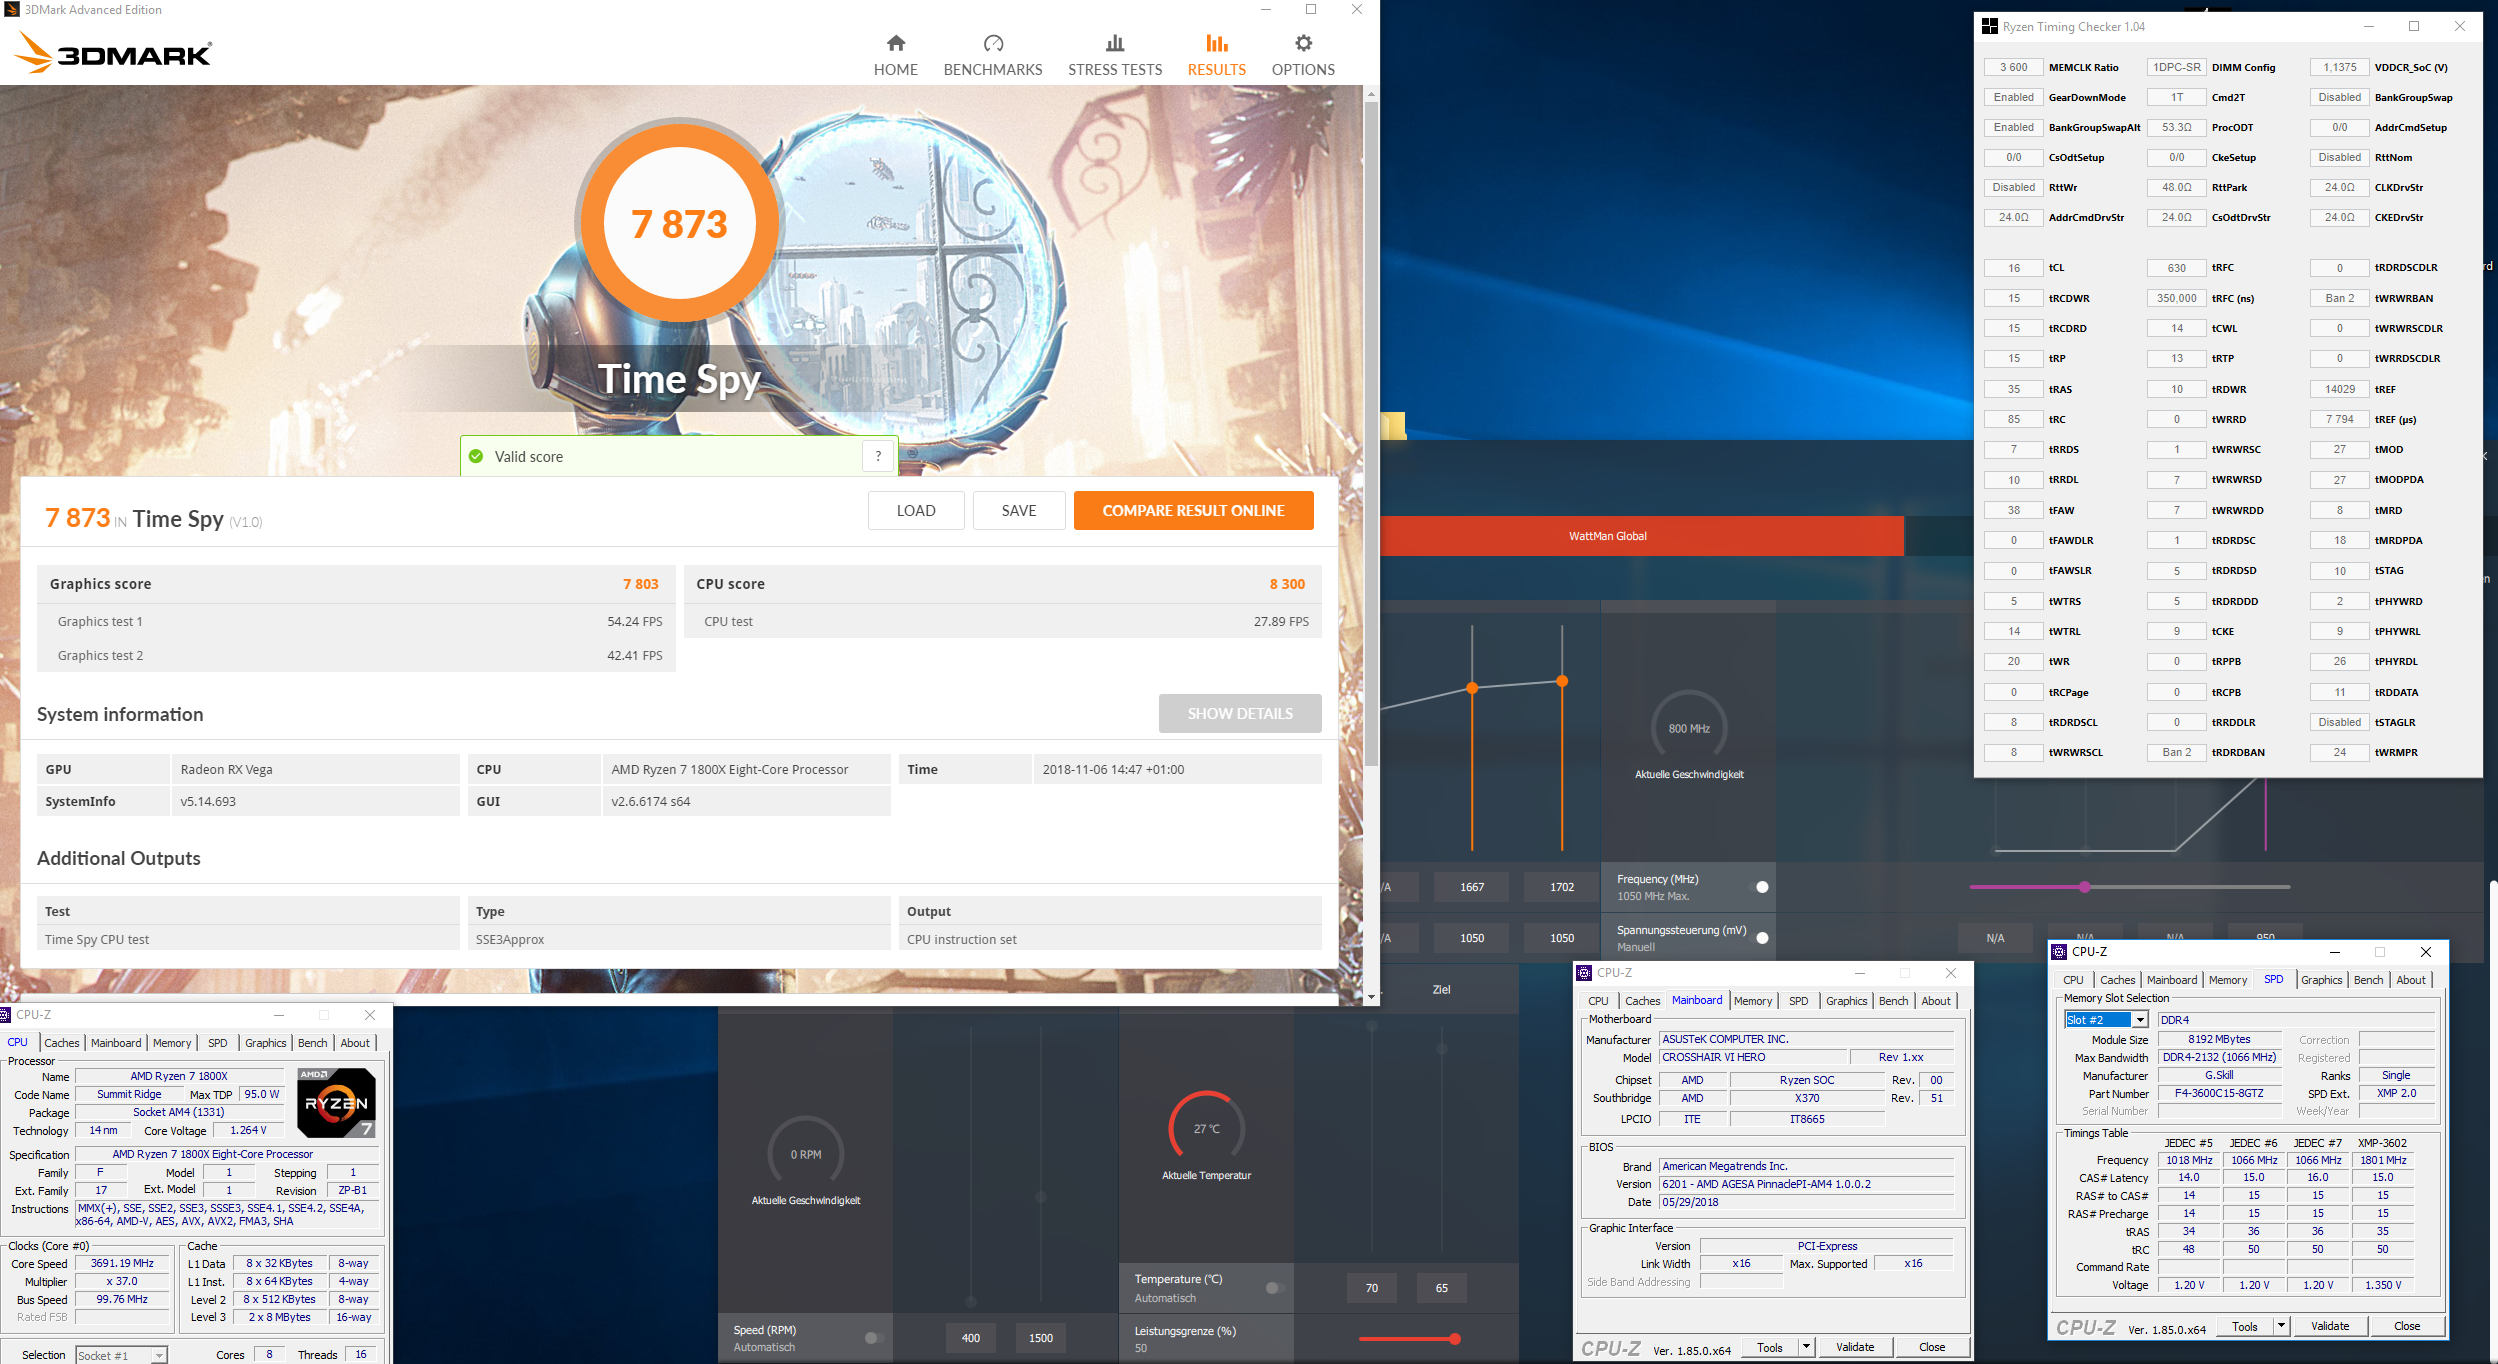Toggle the Temperature (°C) automatic switch
The width and height of the screenshot is (2498, 1364).
tap(1274, 1288)
